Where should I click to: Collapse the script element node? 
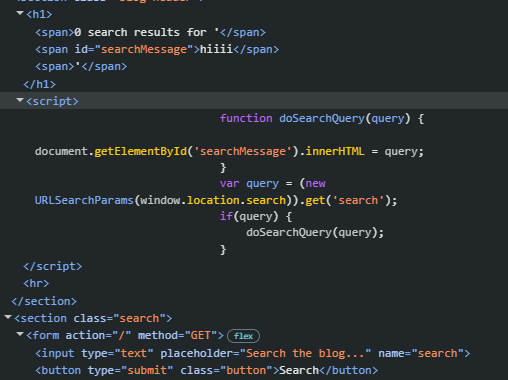[20, 100]
